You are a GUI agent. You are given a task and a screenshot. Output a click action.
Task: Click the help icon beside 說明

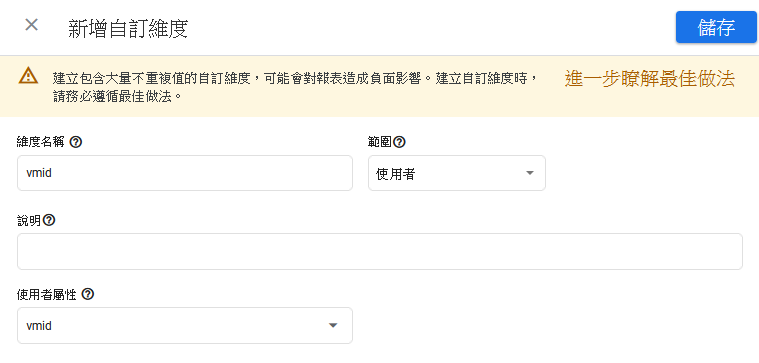(x=49, y=220)
